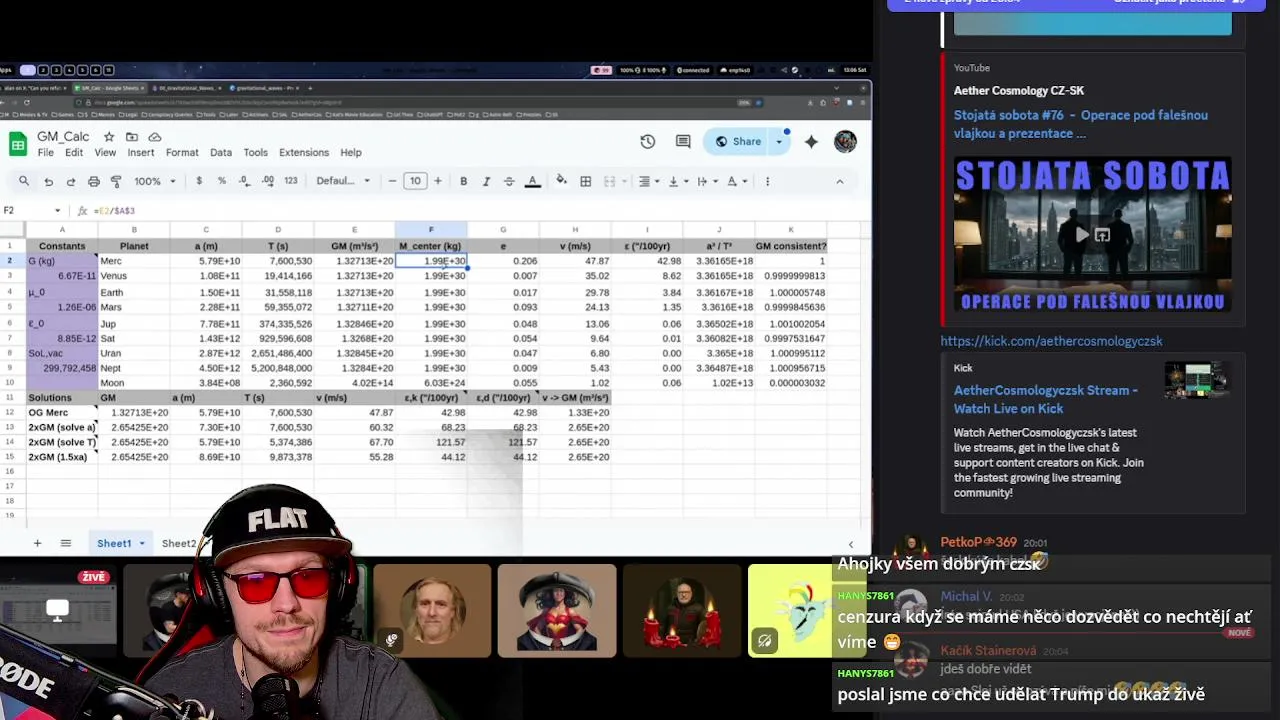Image resolution: width=1280 pixels, height=720 pixels.
Task: Toggle strikethrough formatting
Action: click(509, 181)
